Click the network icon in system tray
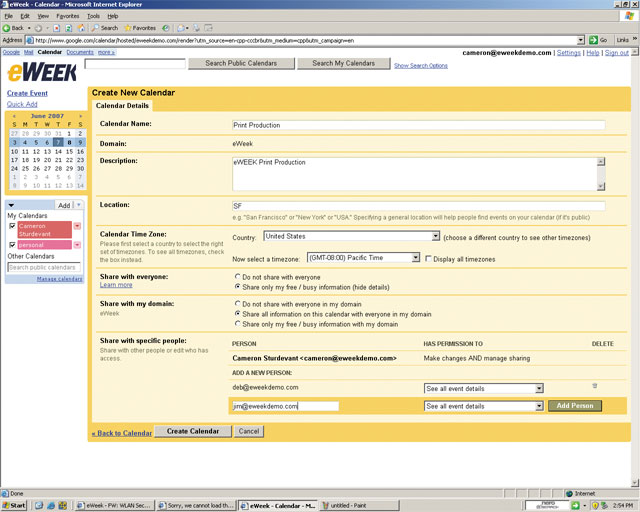640x512 pixels. point(604,505)
